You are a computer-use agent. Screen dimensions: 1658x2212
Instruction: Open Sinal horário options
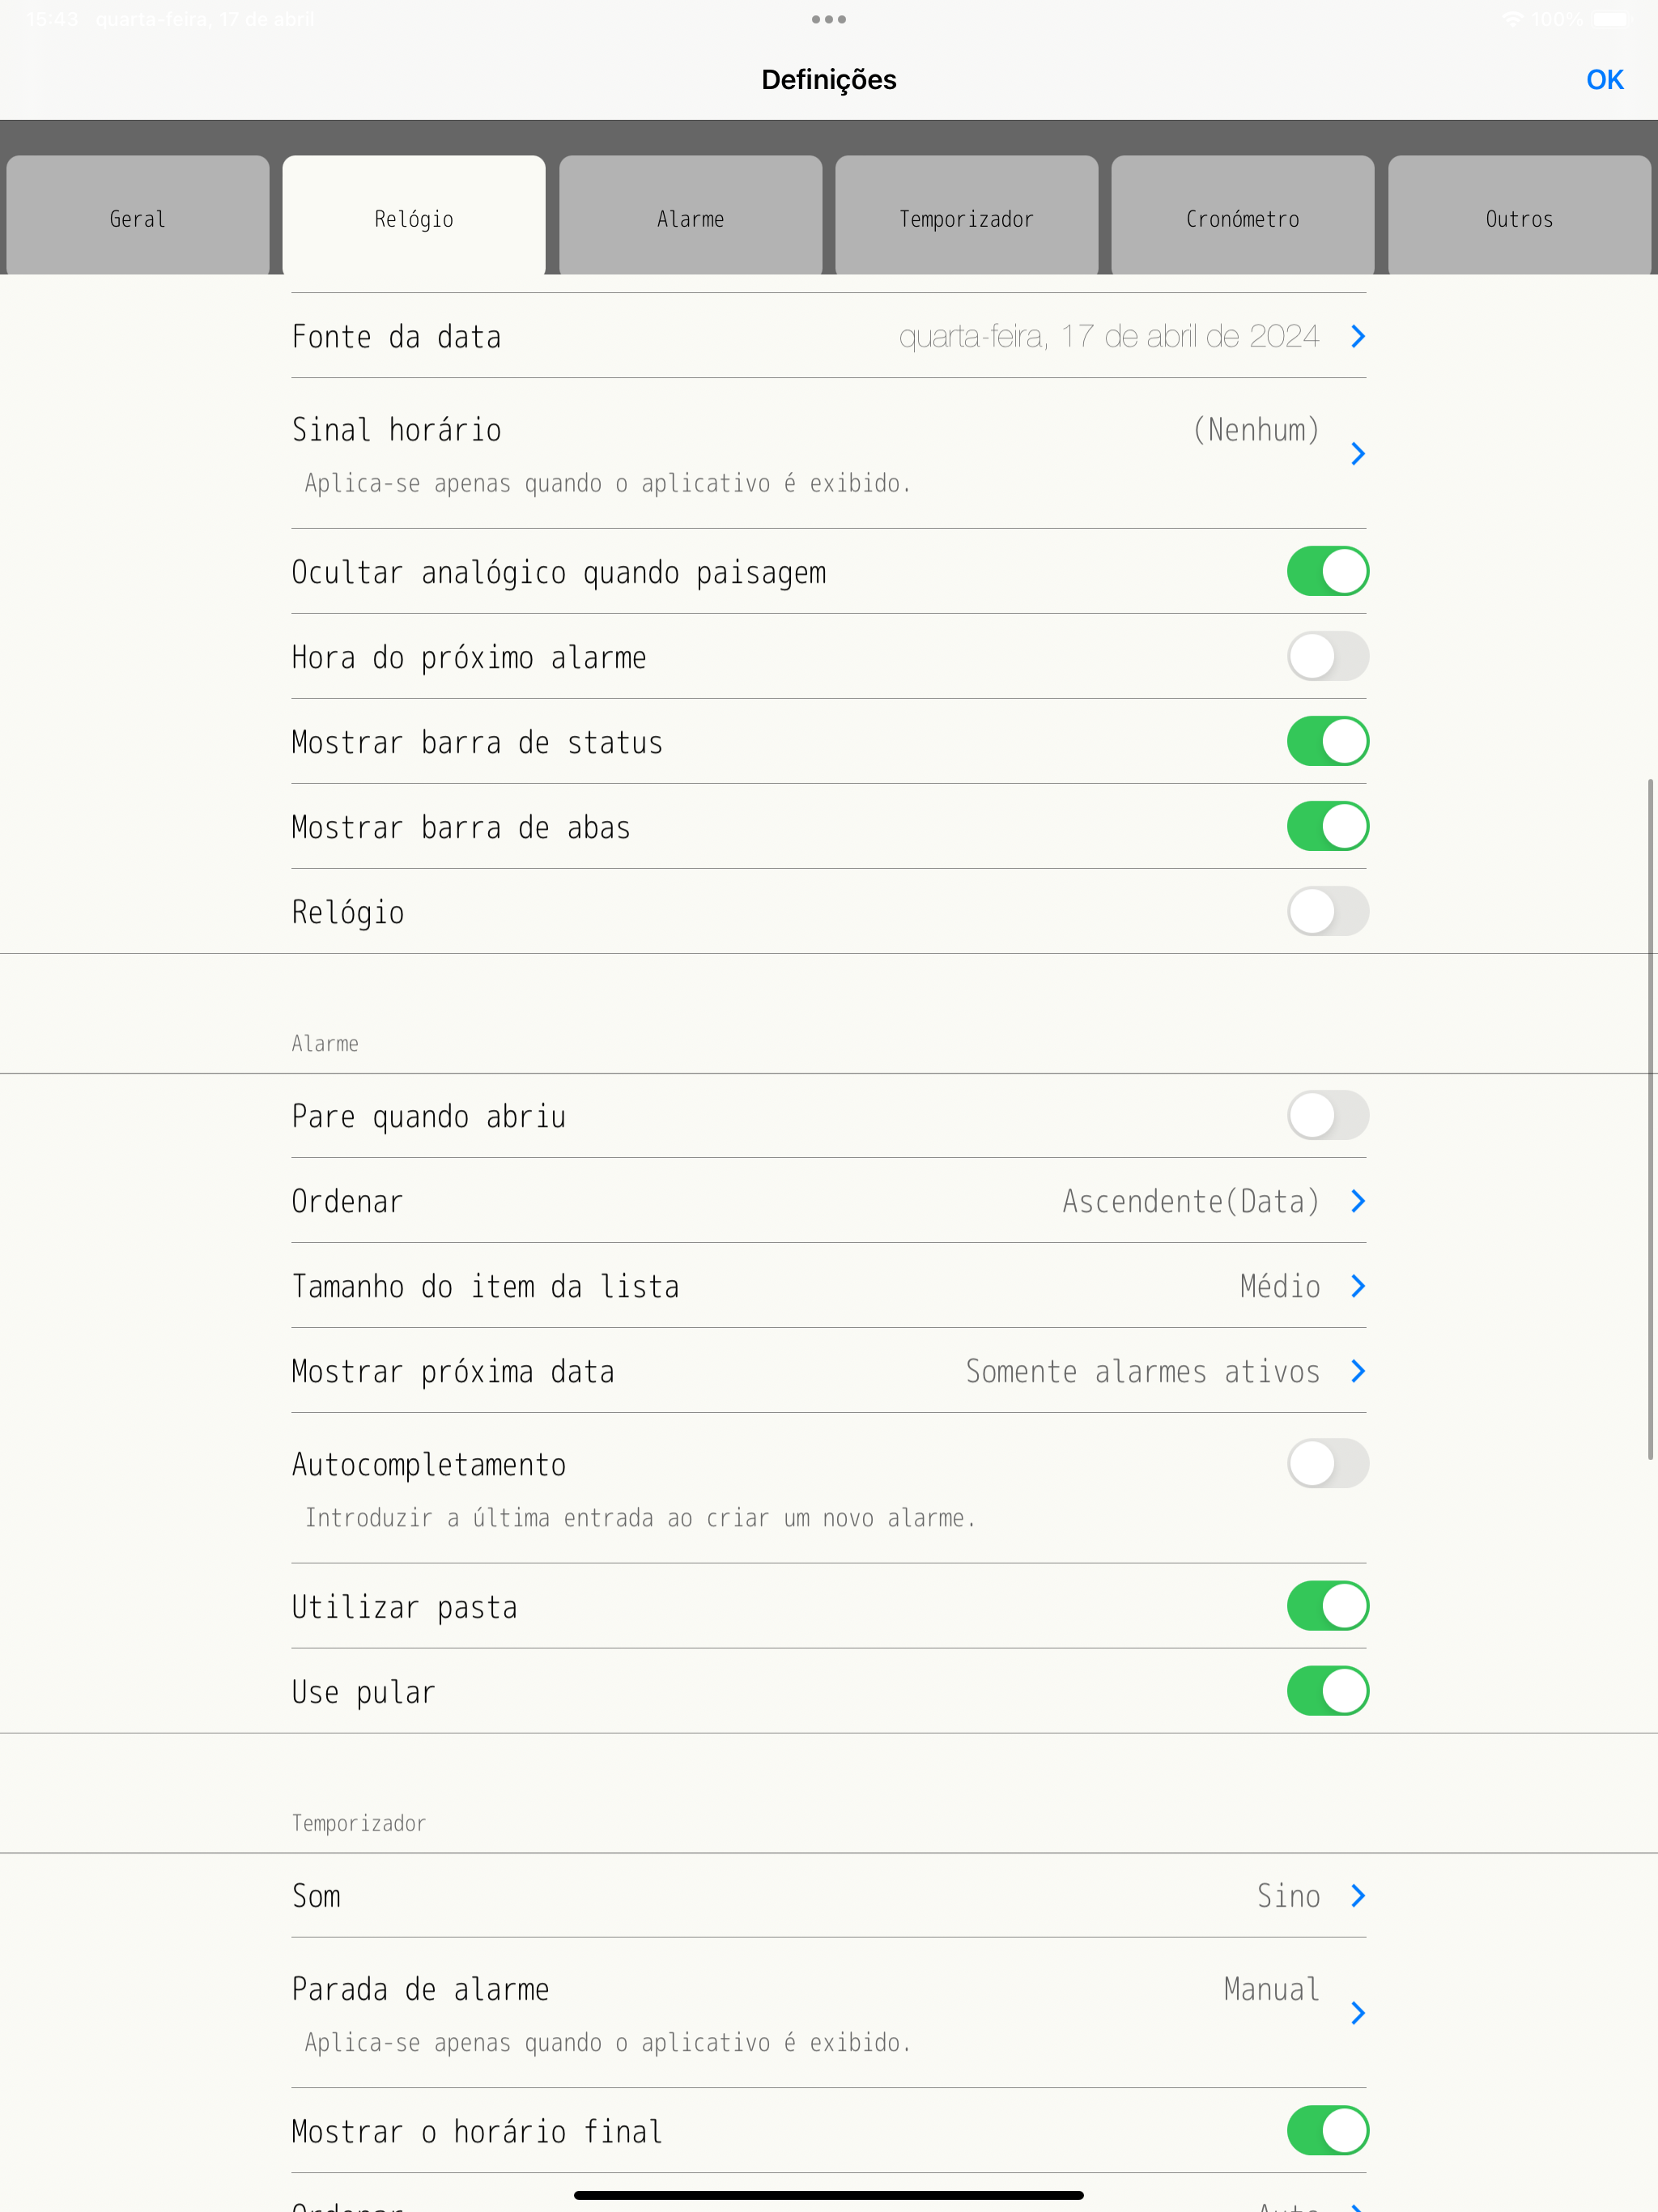[x=1357, y=454]
